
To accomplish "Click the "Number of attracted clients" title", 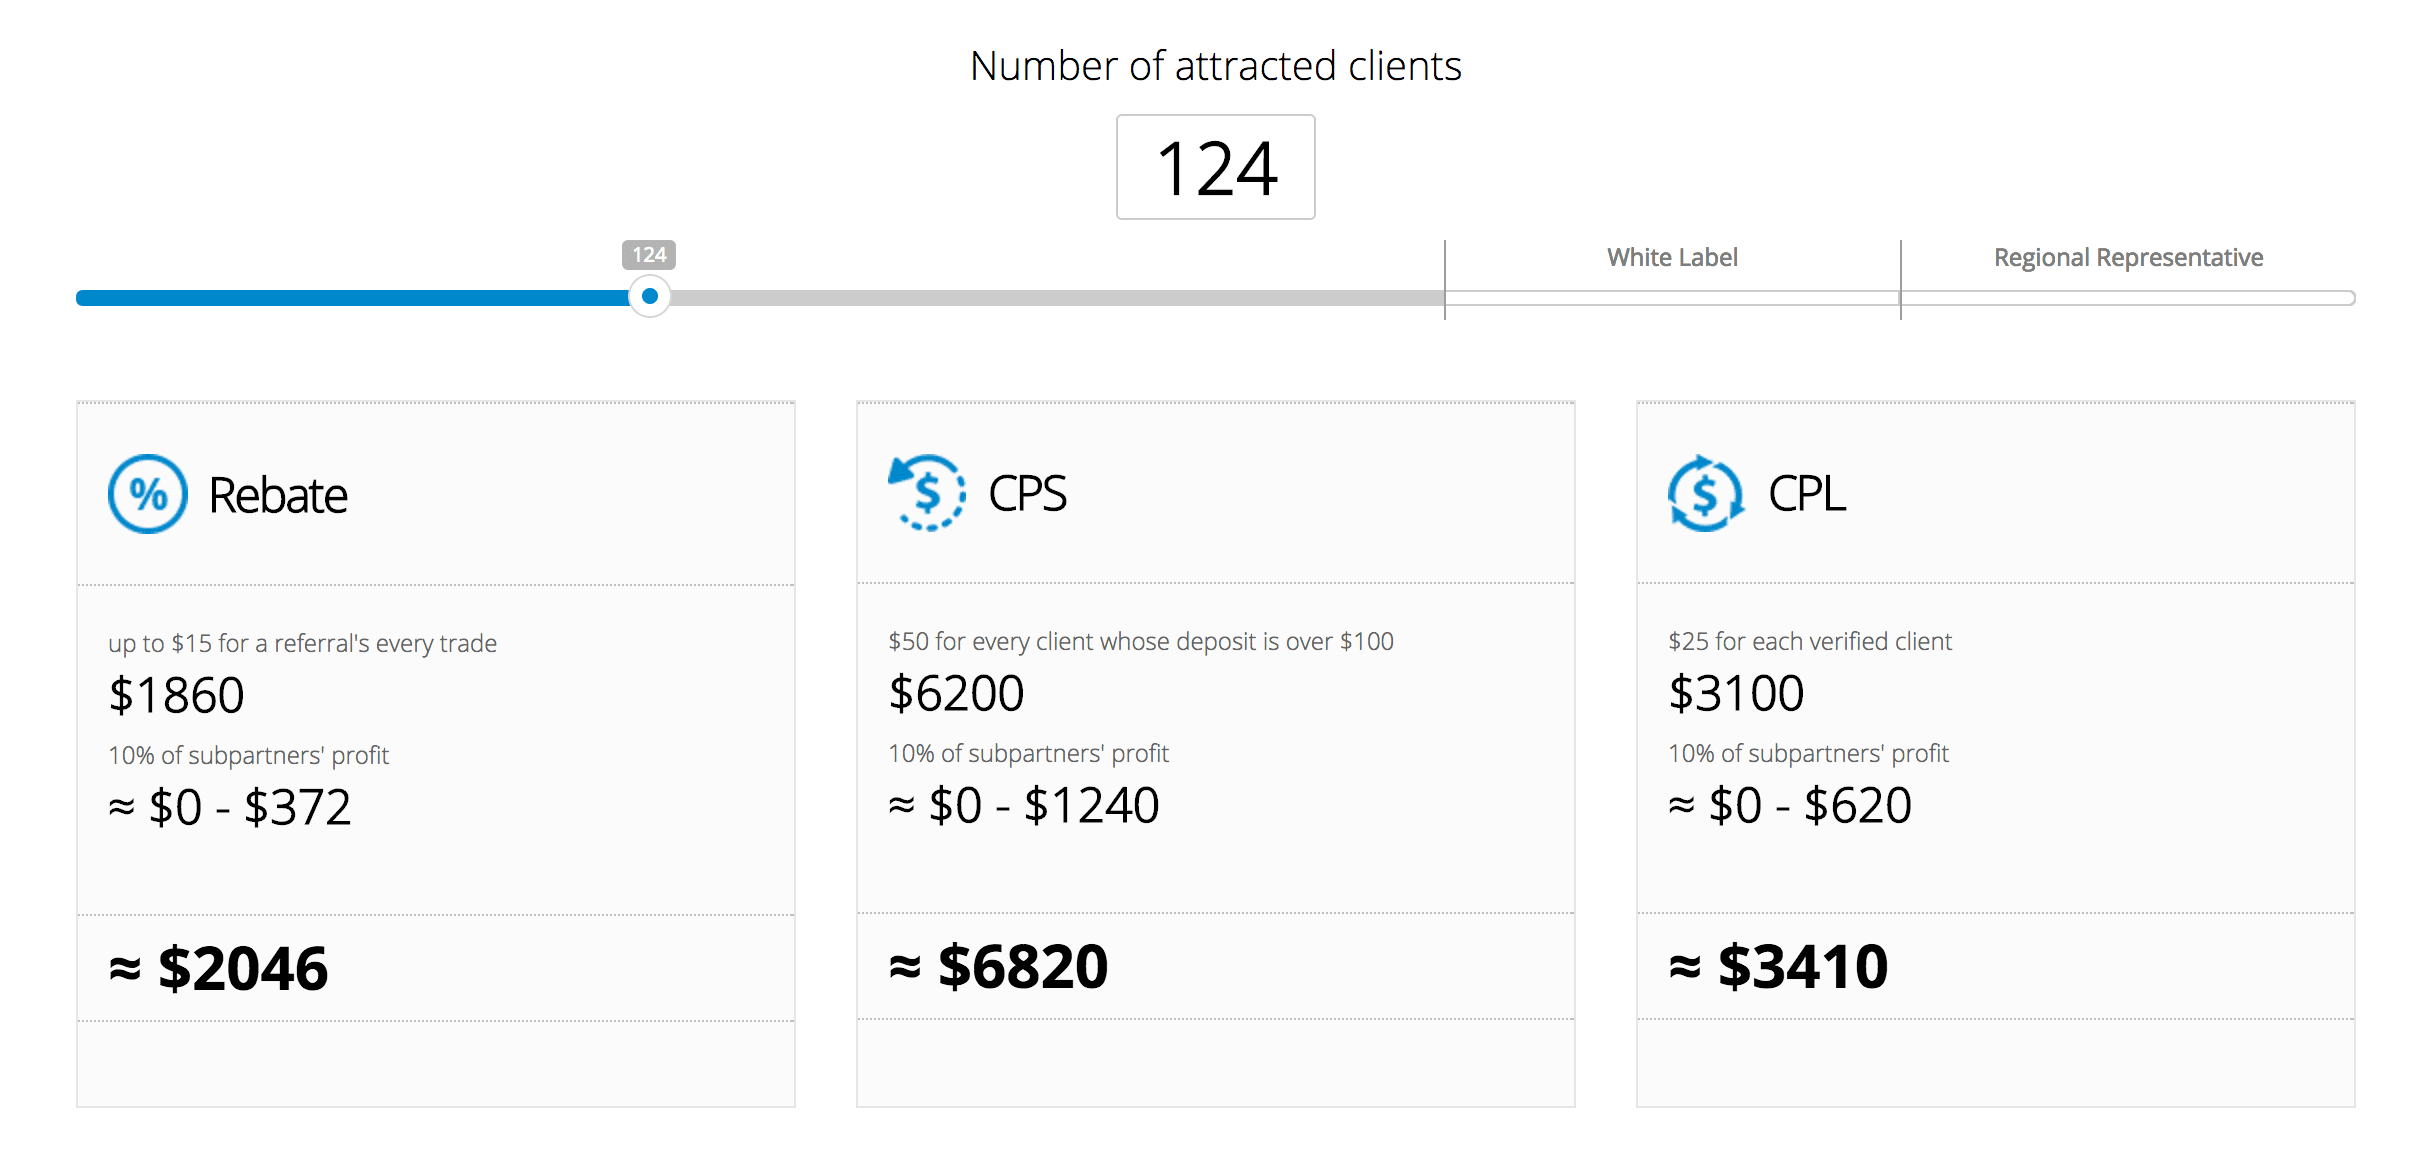I will (x=1215, y=66).
